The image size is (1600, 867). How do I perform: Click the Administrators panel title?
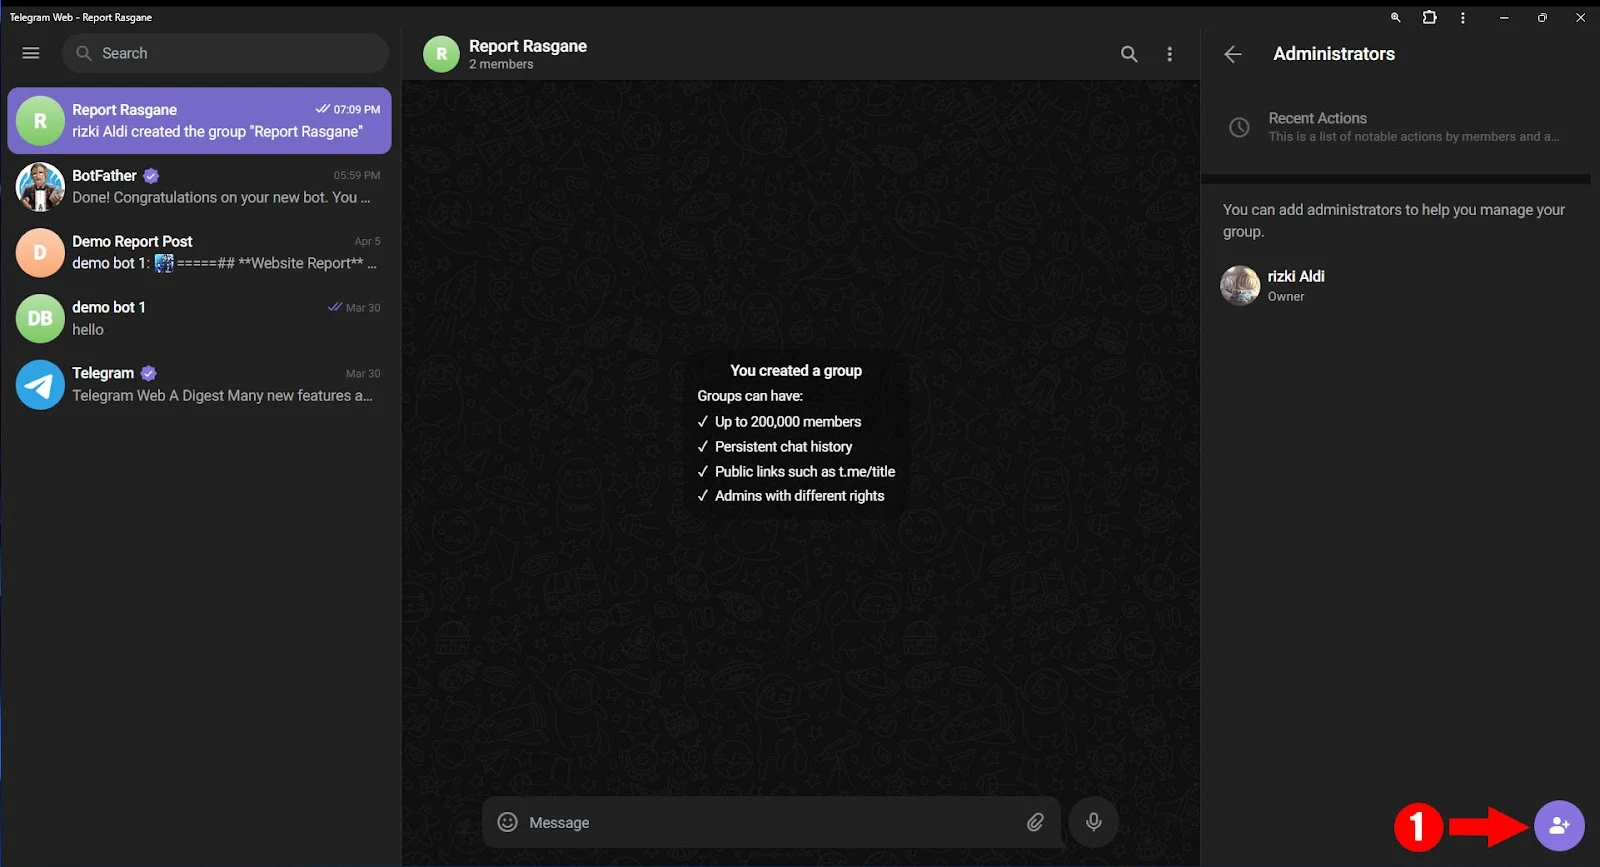coord(1334,54)
